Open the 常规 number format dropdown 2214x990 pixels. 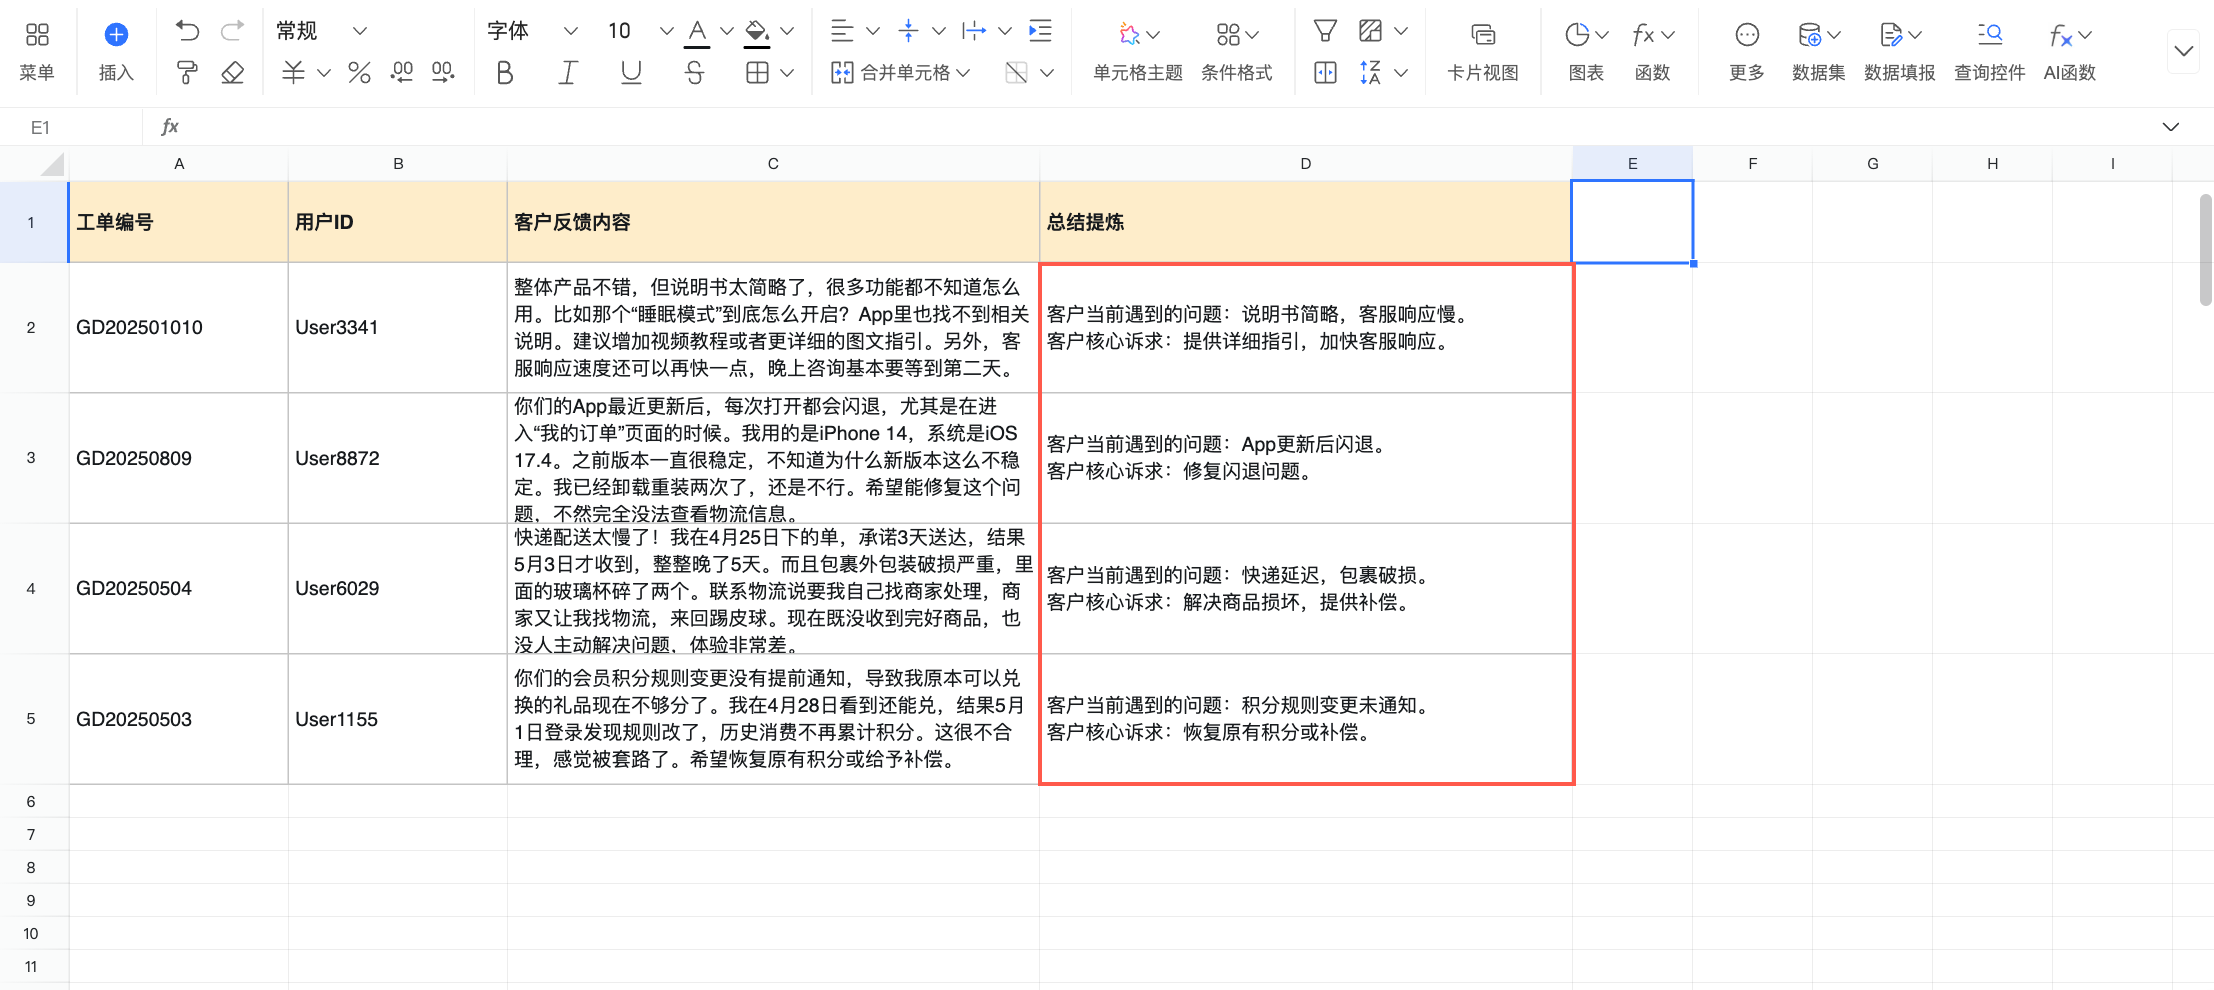[322, 31]
